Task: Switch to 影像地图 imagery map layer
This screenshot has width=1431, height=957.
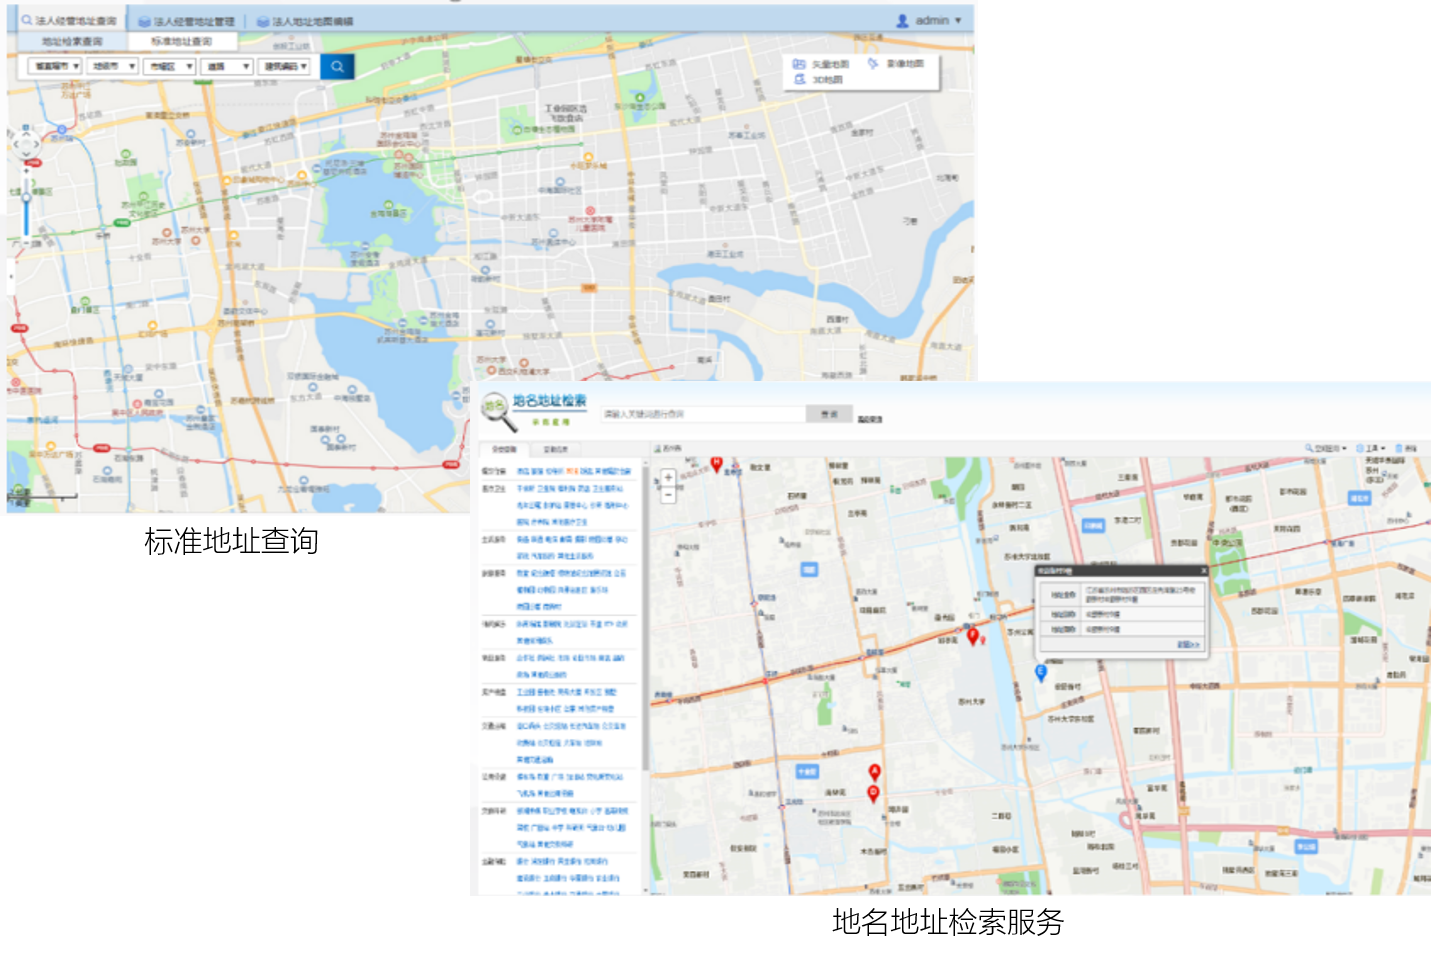Action: 896,64
